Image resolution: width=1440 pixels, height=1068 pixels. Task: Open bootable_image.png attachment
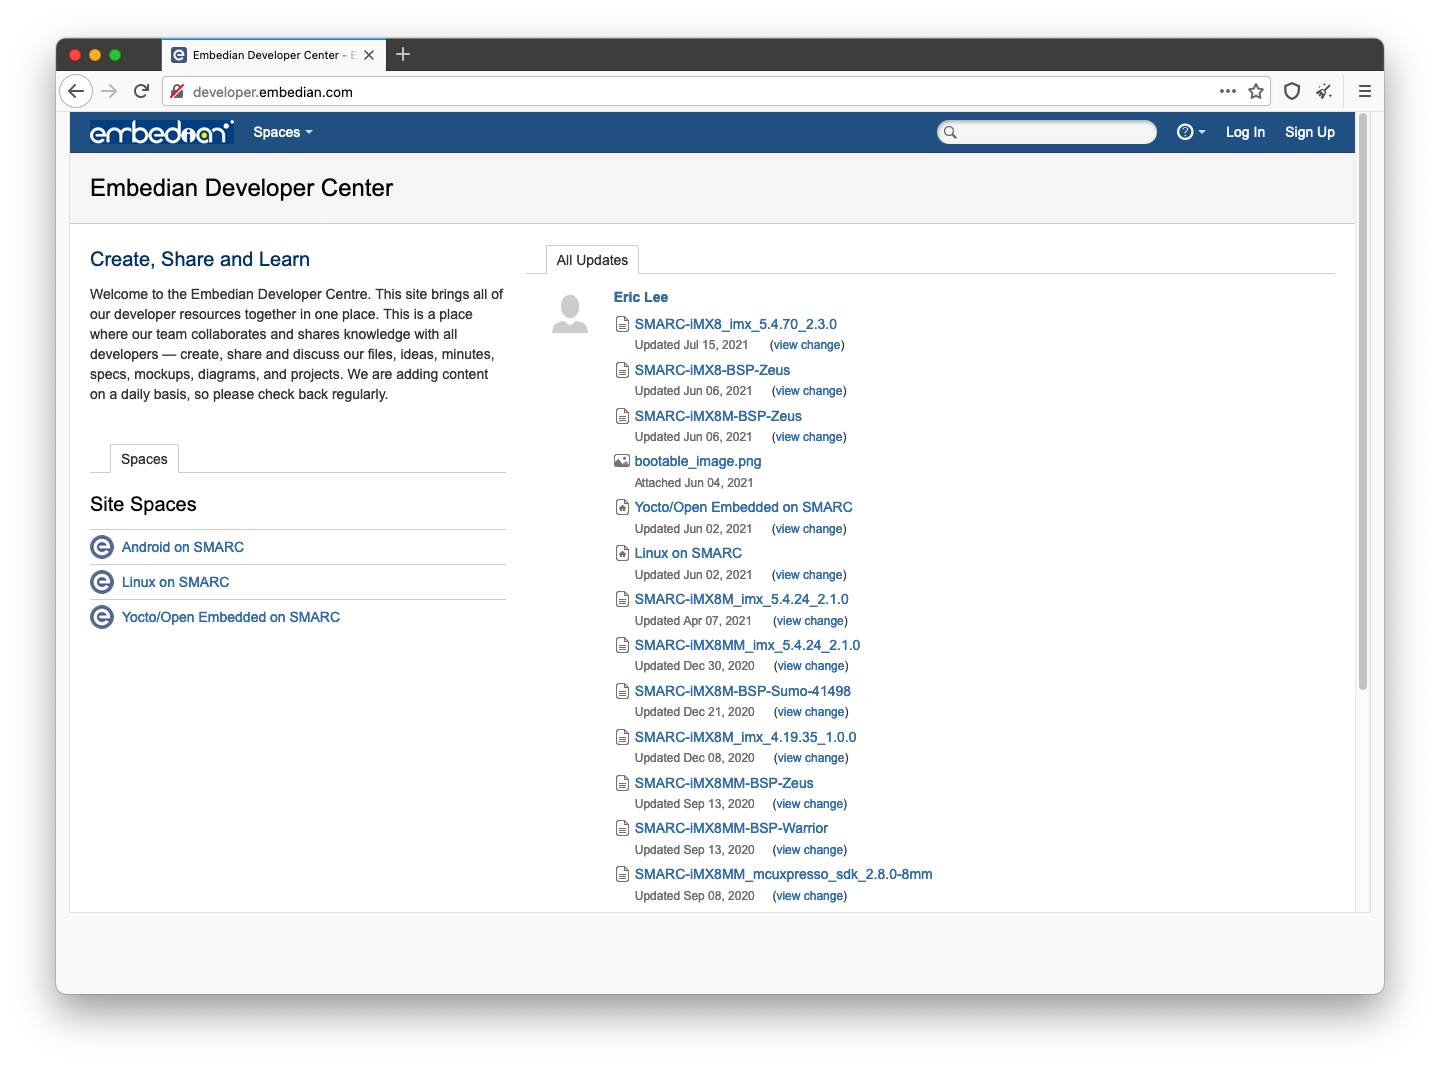698,461
